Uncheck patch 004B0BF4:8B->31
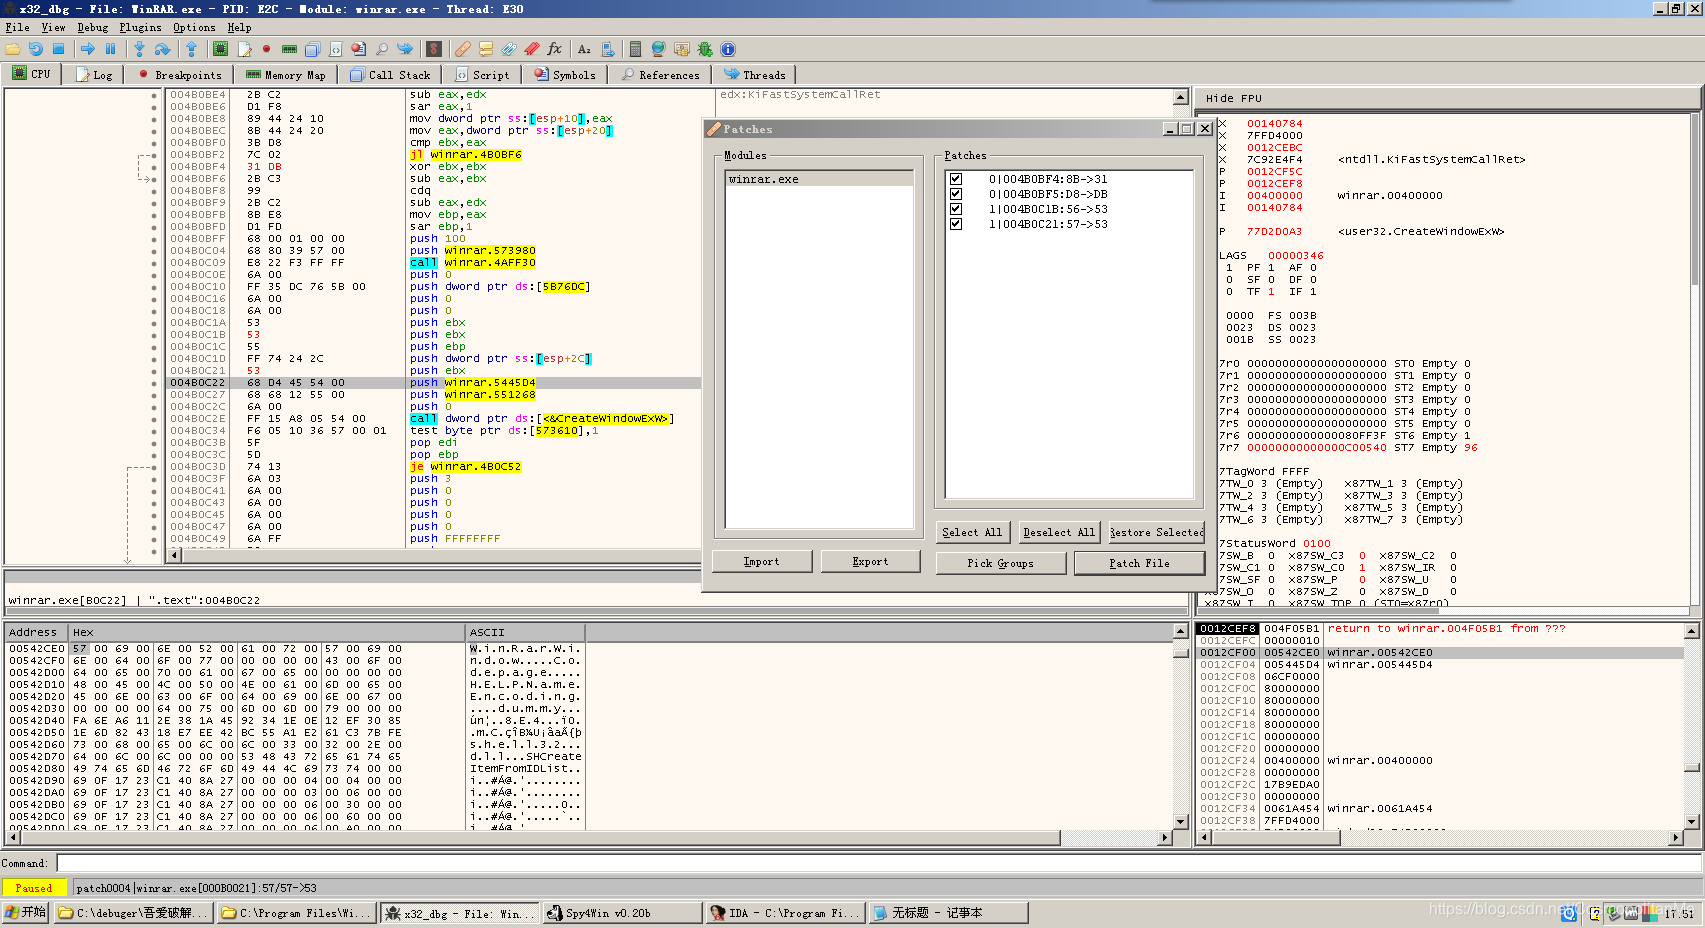Screen dimensions: 1705x928 pos(956,180)
